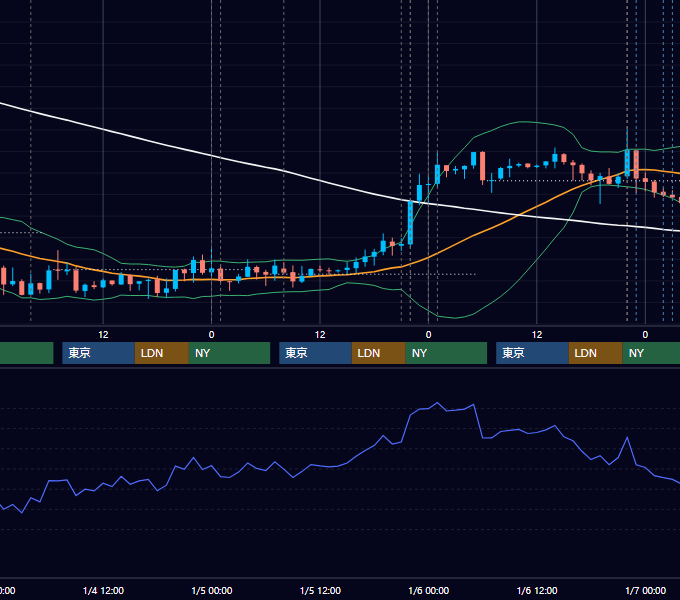Select the tall blue breakout candle before 1/6 00:00
The height and width of the screenshot is (600, 680).
[x=410, y=223]
